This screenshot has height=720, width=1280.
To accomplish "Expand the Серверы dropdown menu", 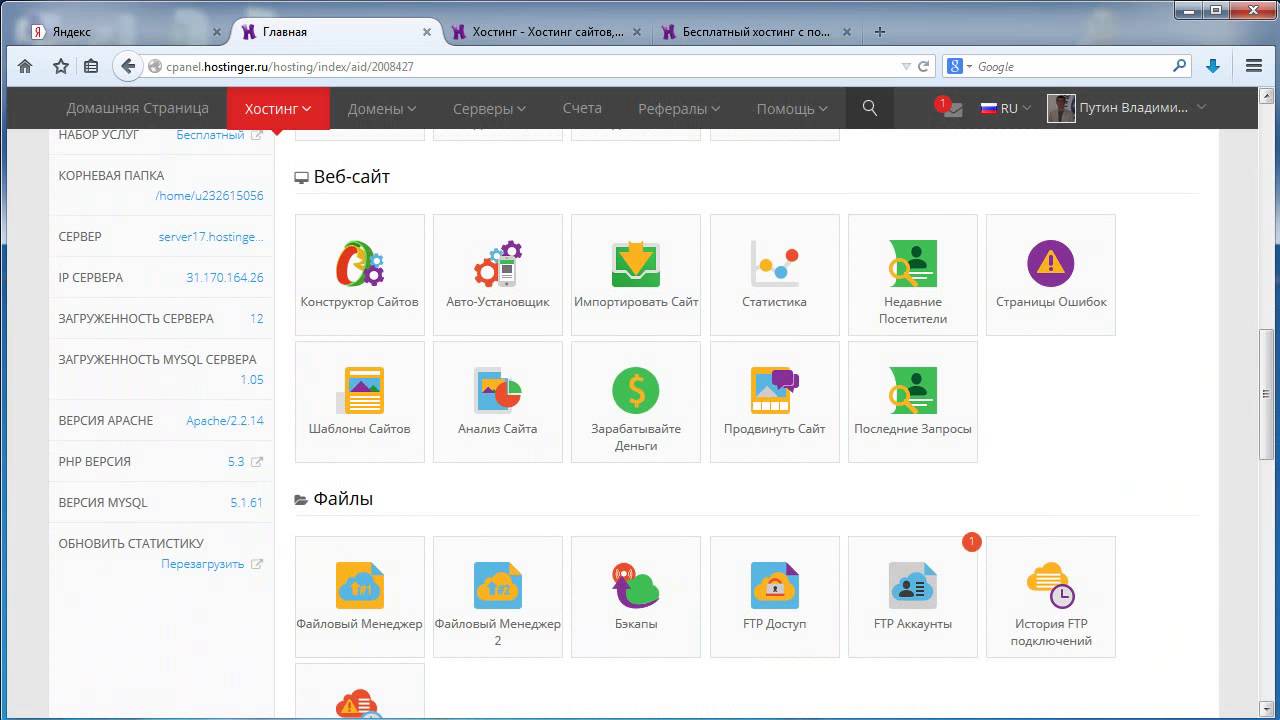I will [489, 108].
